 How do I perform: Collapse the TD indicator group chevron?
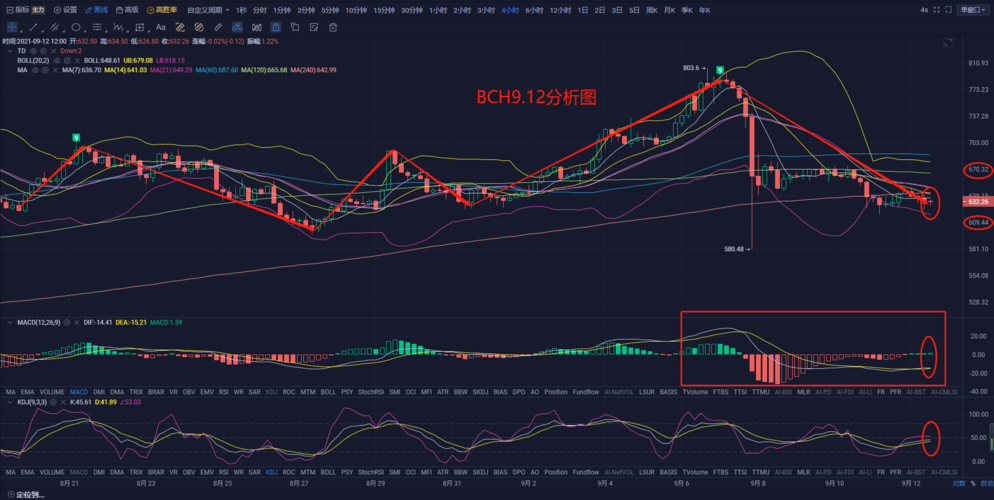coord(8,50)
